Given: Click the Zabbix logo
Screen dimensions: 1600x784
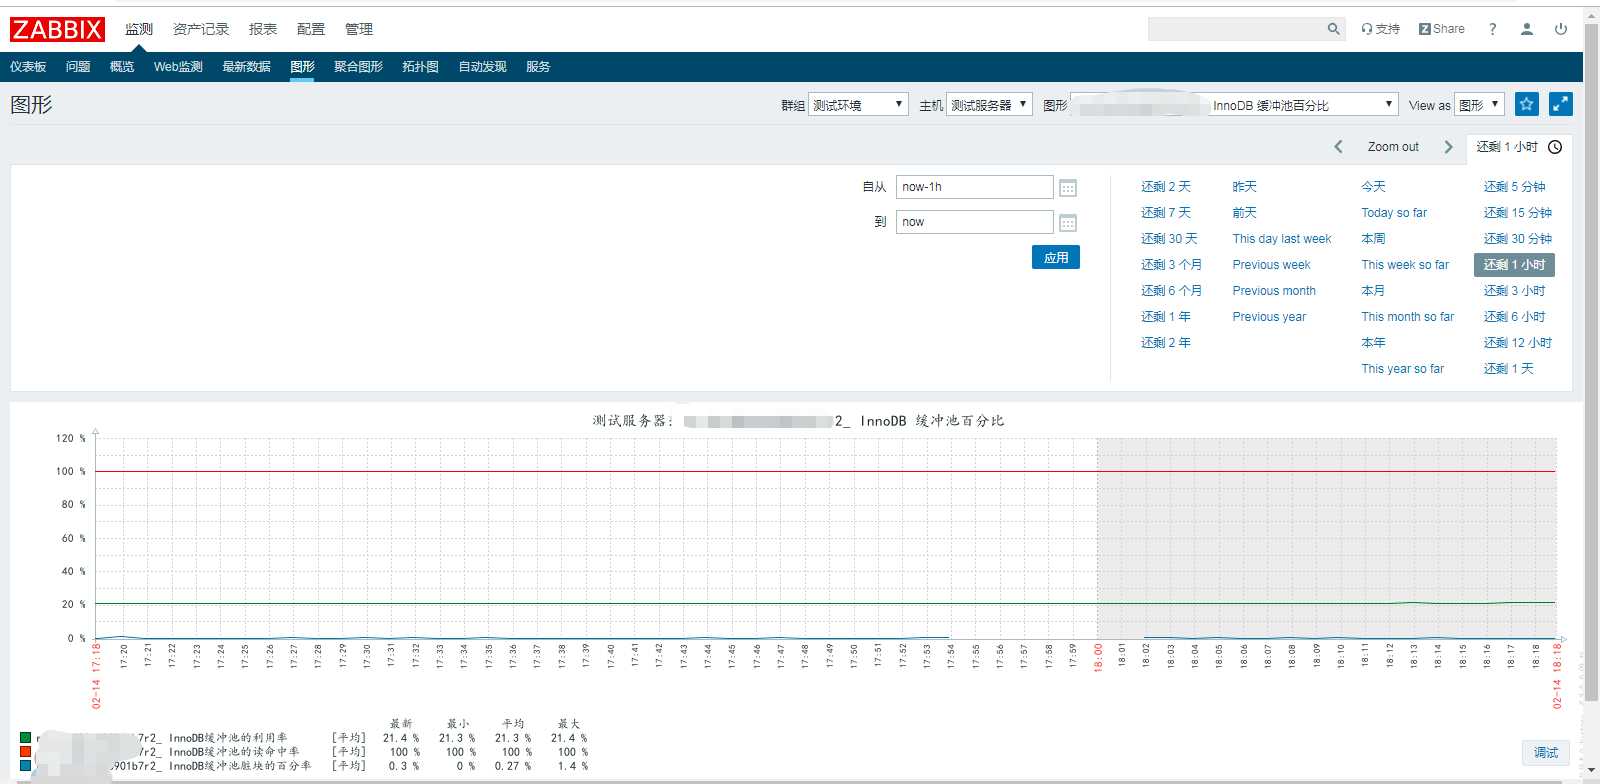Looking at the screenshot, I should 57,29.
